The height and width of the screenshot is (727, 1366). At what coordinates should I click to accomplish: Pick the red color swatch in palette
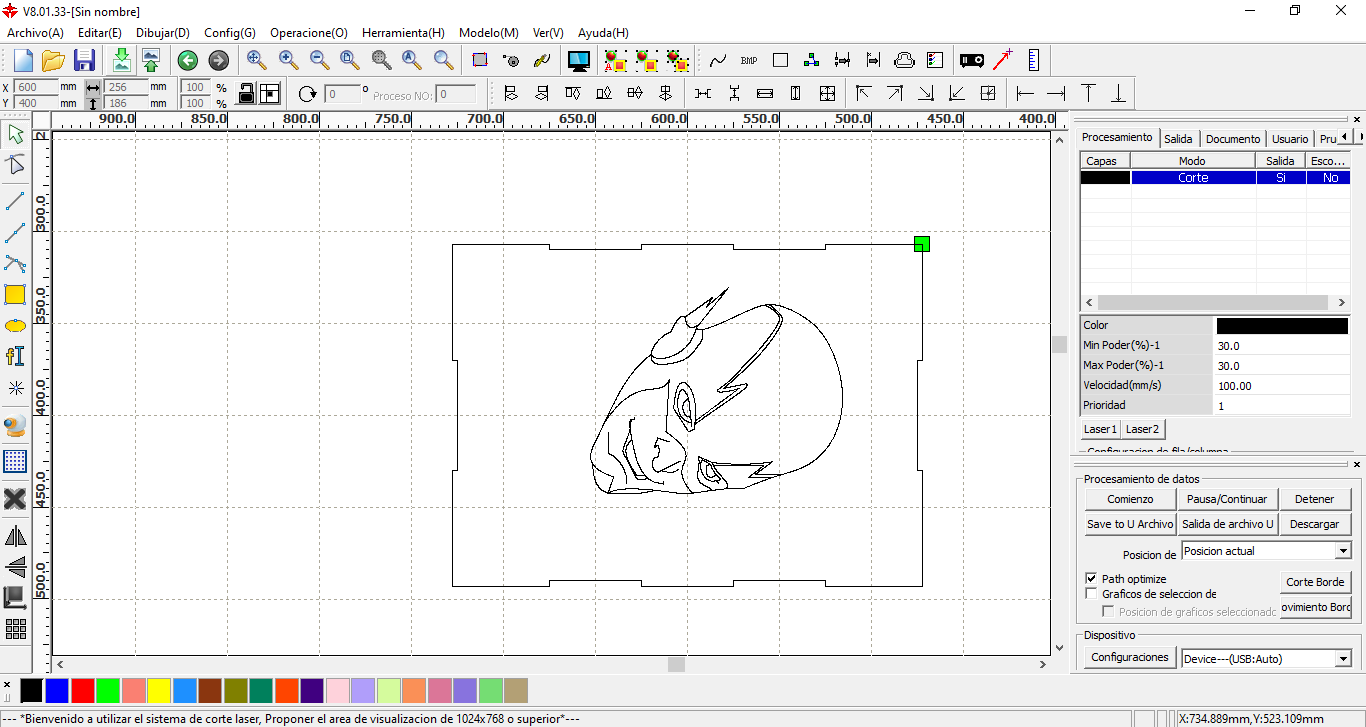82,690
